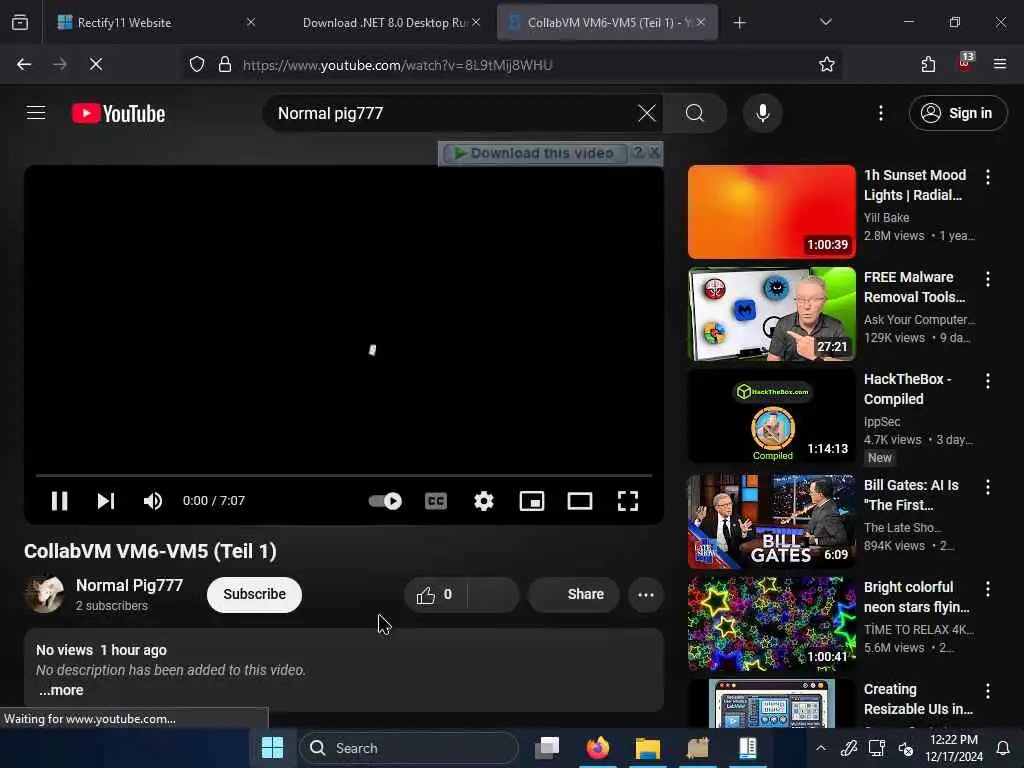Skip to next video in player
The height and width of the screenshot is (768, 1024).
pos(106,501)
